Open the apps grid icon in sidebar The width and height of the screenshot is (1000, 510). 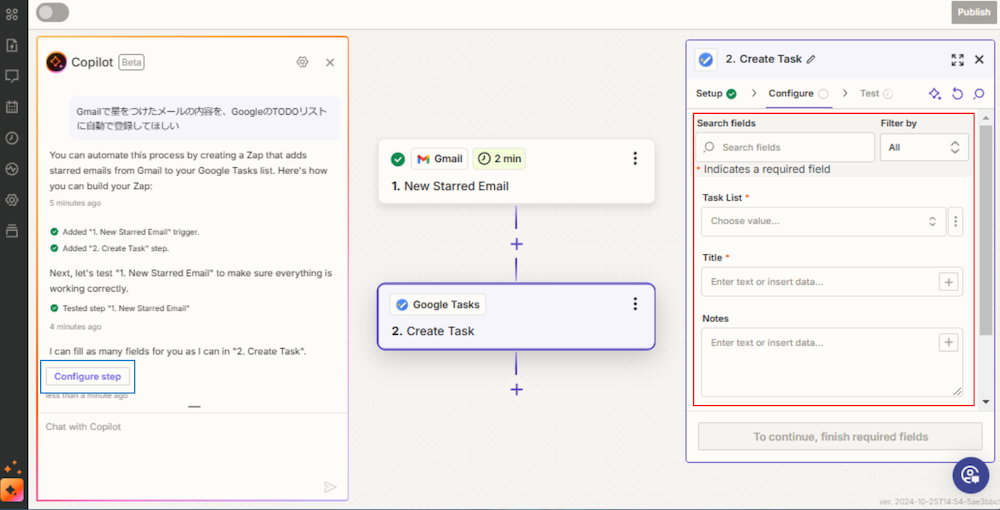[11, 14]
